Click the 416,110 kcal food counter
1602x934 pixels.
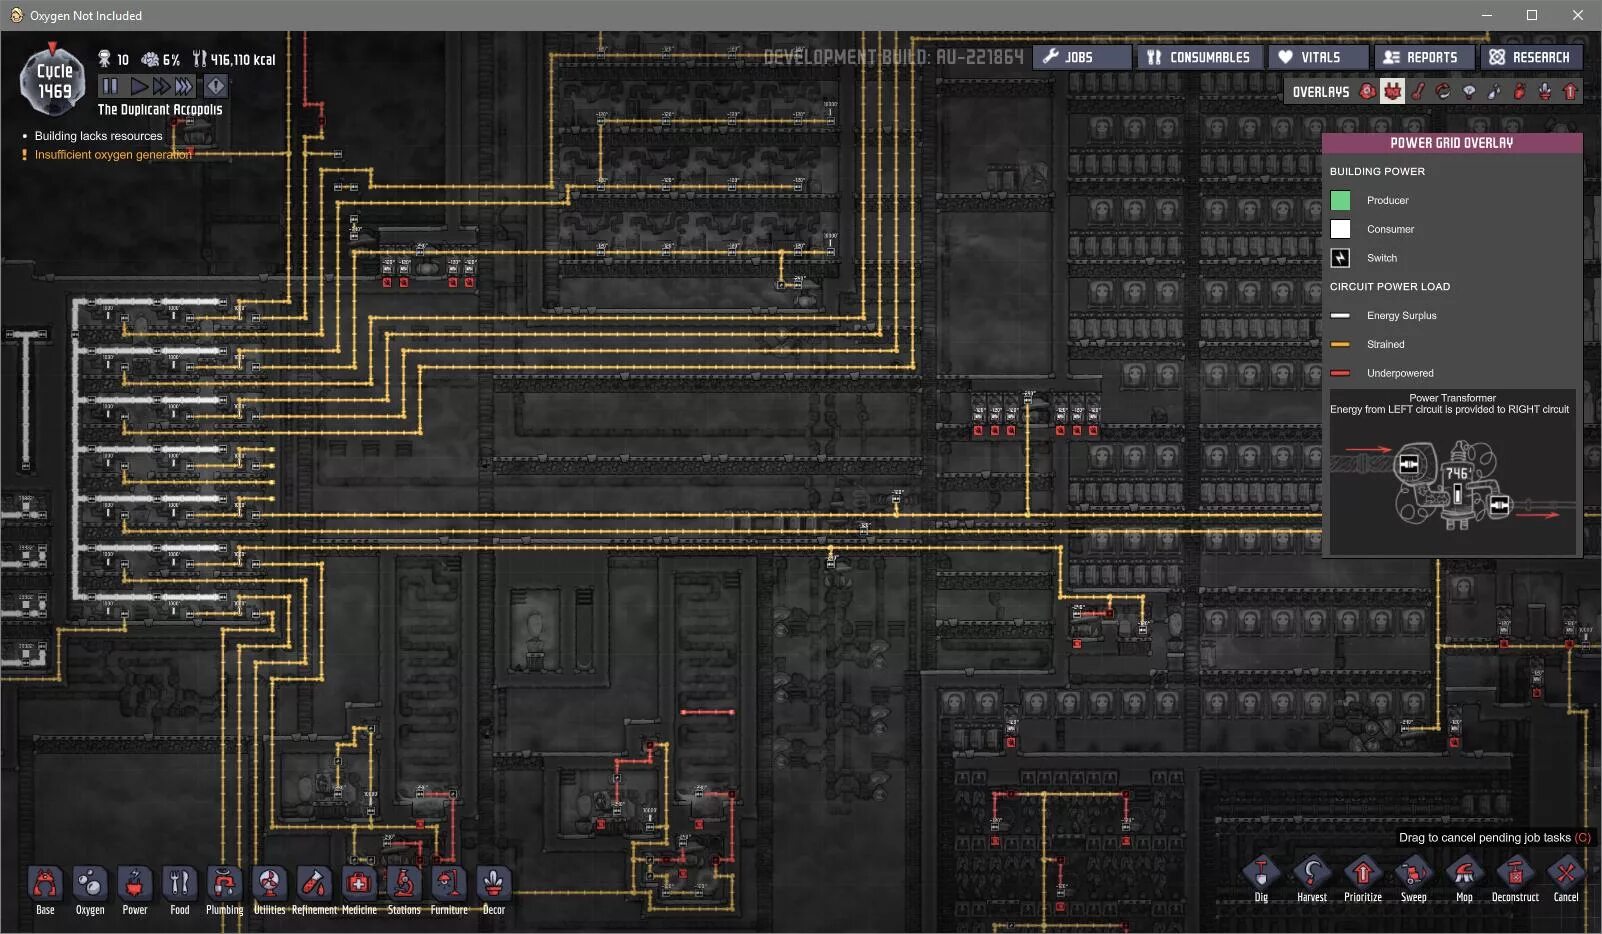click(234, 60)
